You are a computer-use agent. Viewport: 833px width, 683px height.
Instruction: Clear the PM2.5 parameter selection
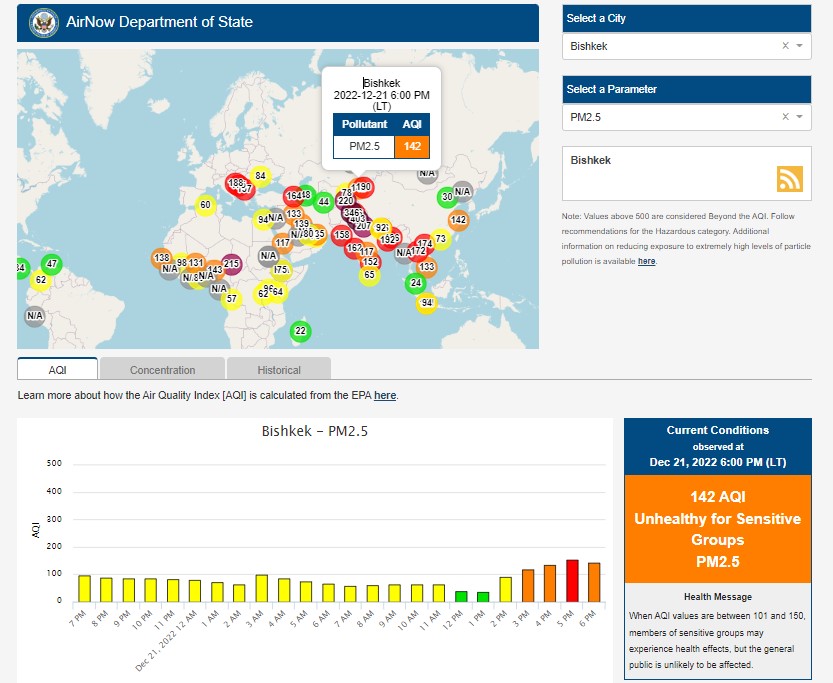[x=785, y=117]
